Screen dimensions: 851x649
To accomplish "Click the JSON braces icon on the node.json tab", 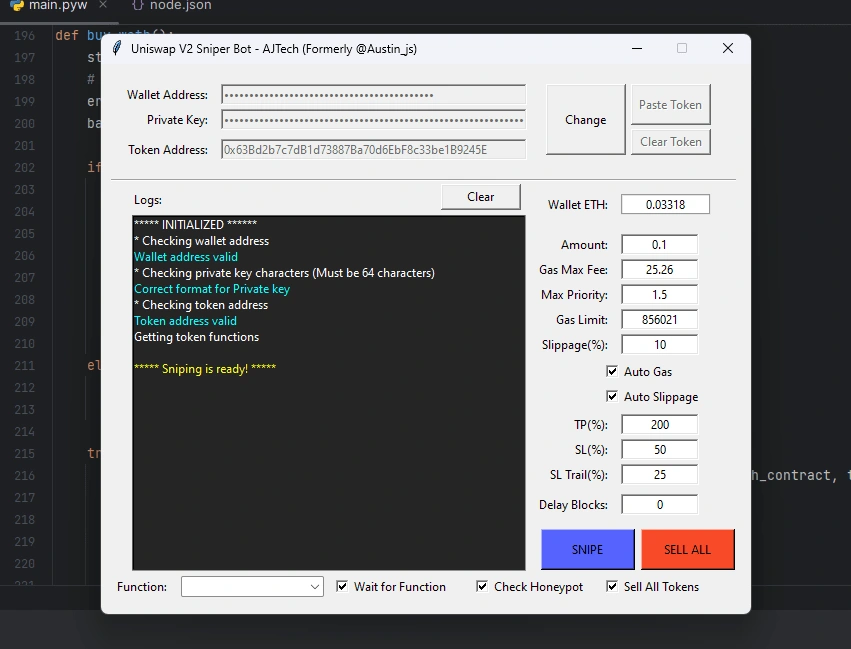I will tap(136, 5).
